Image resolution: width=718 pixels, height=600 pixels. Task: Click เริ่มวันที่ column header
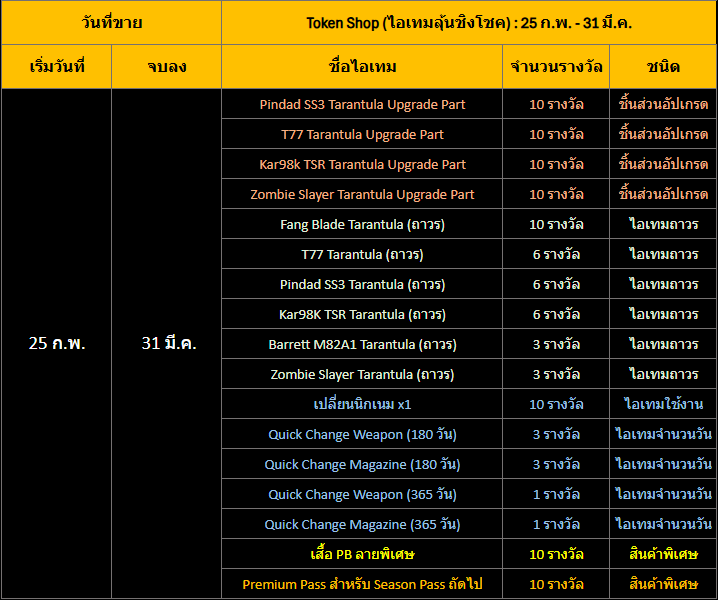pyautogui.click(x=57, y=67)
